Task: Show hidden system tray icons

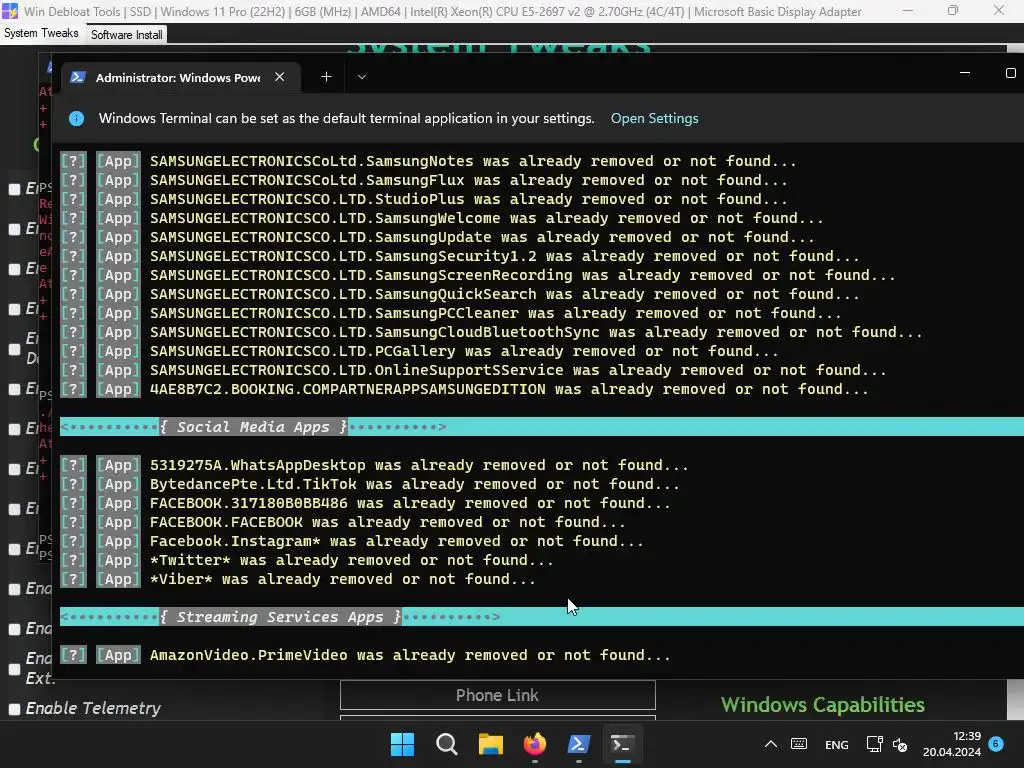Action: point(771,744)
